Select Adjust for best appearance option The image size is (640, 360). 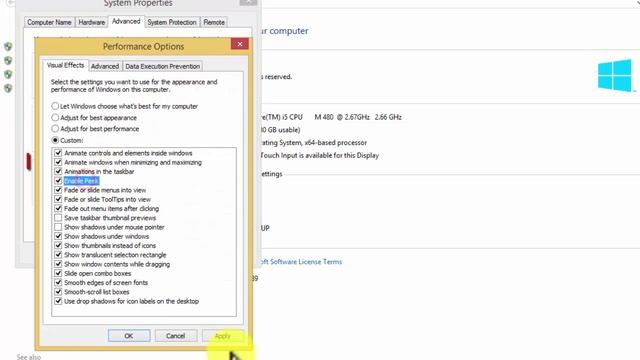[x=55, y=118]
